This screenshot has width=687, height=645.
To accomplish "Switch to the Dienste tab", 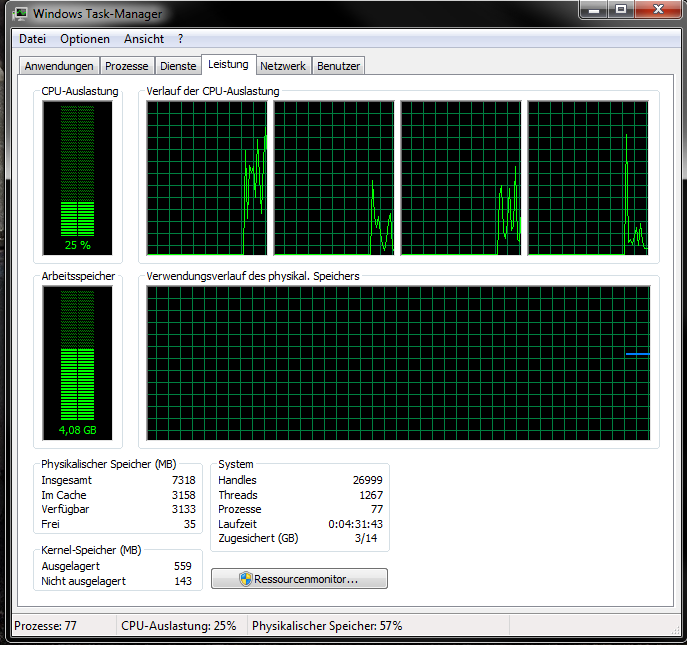I will [178, 66].
